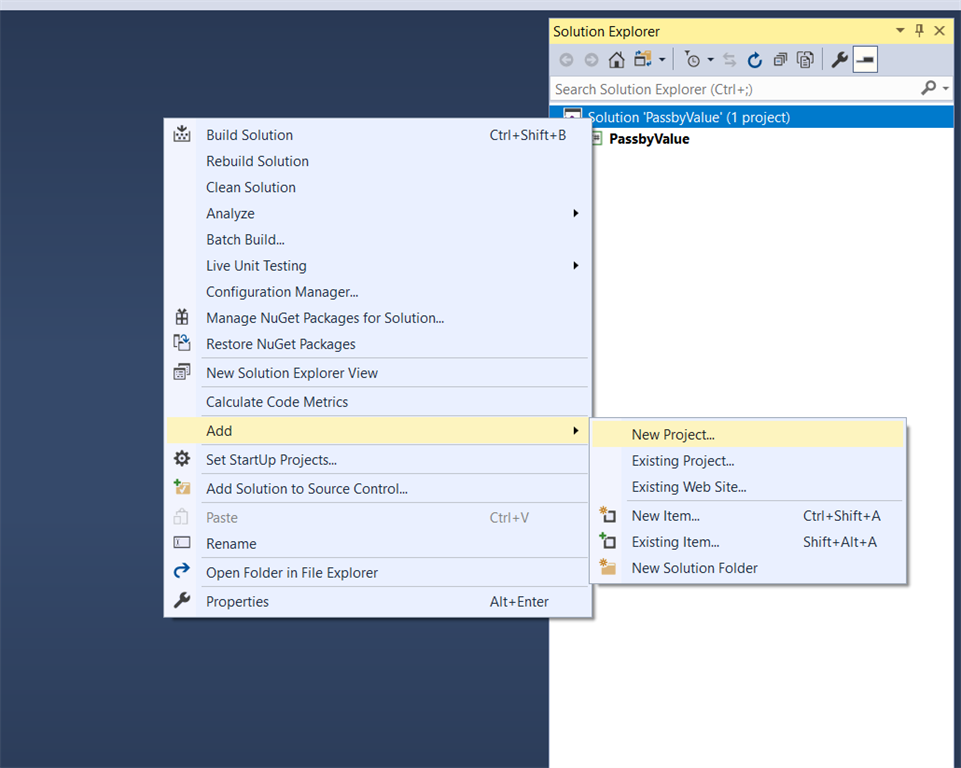Click the Show All Files icon
Screen dimensions: 961x768
tap(805, 60)
